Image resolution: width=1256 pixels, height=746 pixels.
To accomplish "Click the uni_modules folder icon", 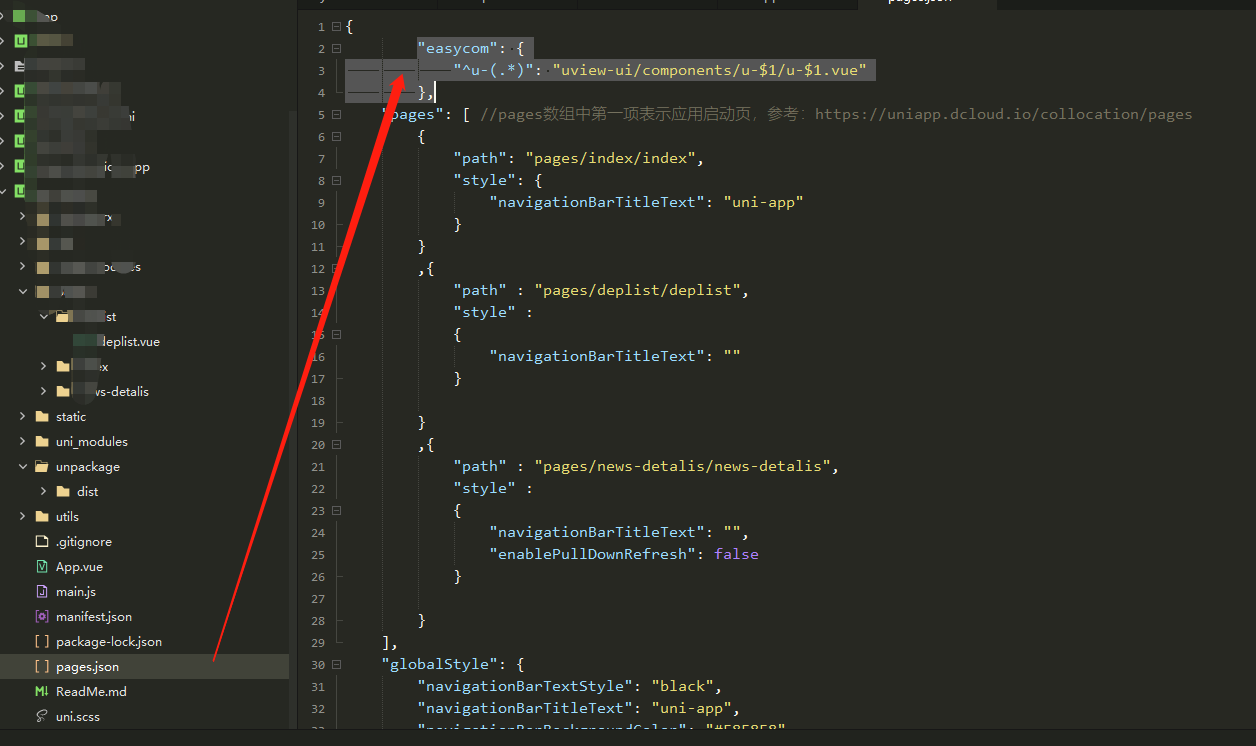I will (42, 442).
